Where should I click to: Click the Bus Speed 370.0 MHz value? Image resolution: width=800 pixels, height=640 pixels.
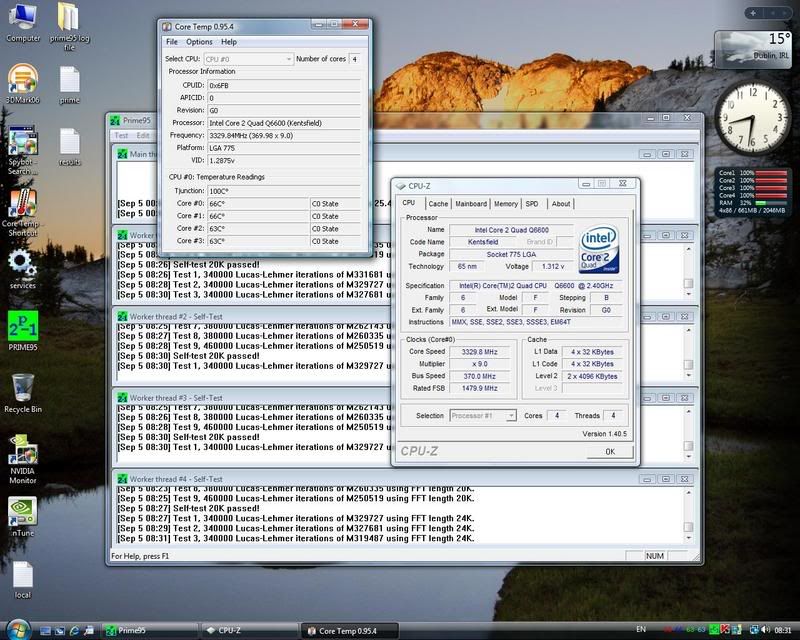pos(479,376)
